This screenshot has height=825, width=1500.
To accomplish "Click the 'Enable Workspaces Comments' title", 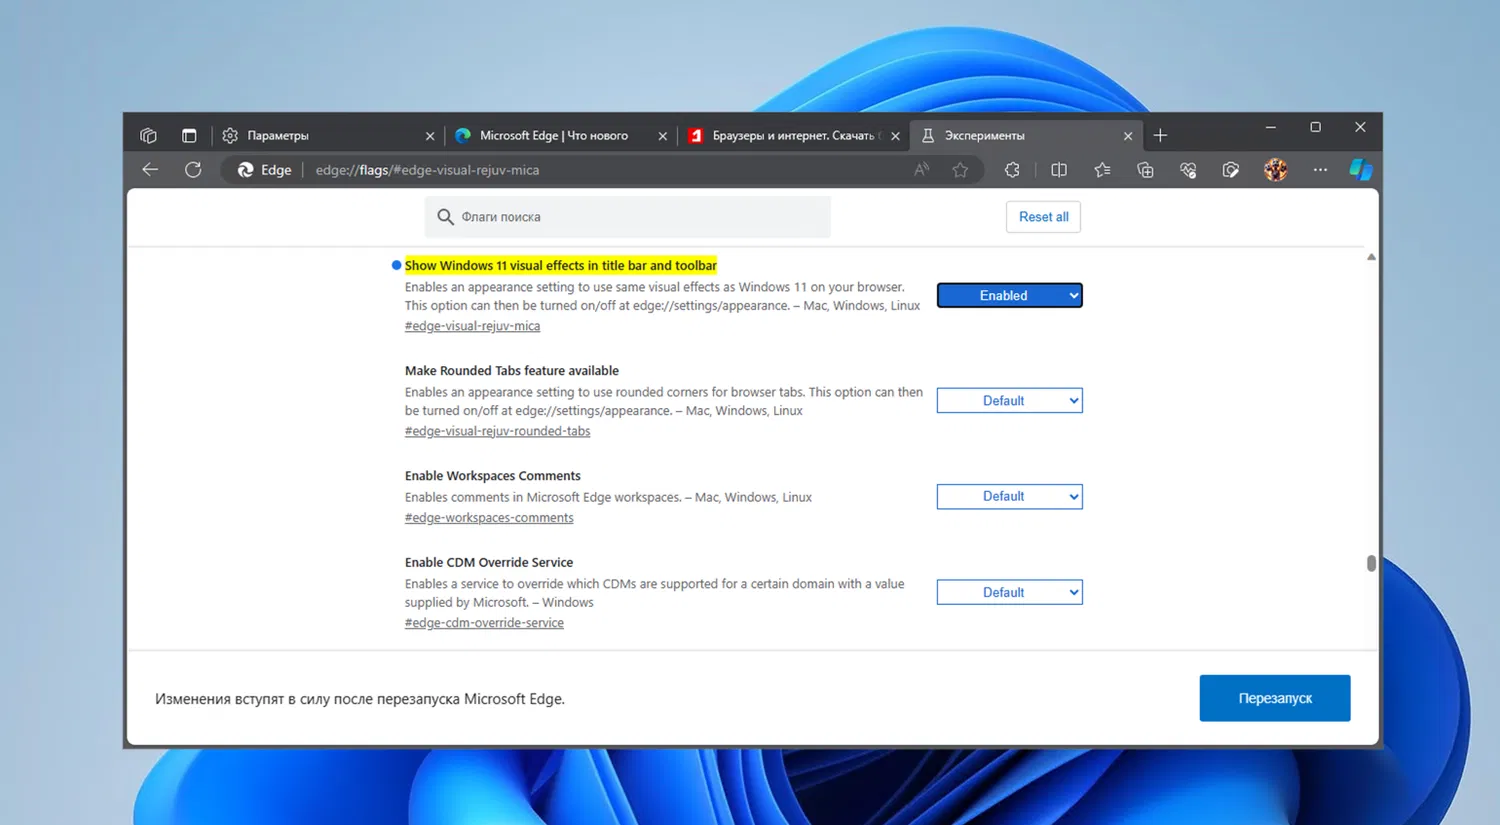I will point(492,476).
